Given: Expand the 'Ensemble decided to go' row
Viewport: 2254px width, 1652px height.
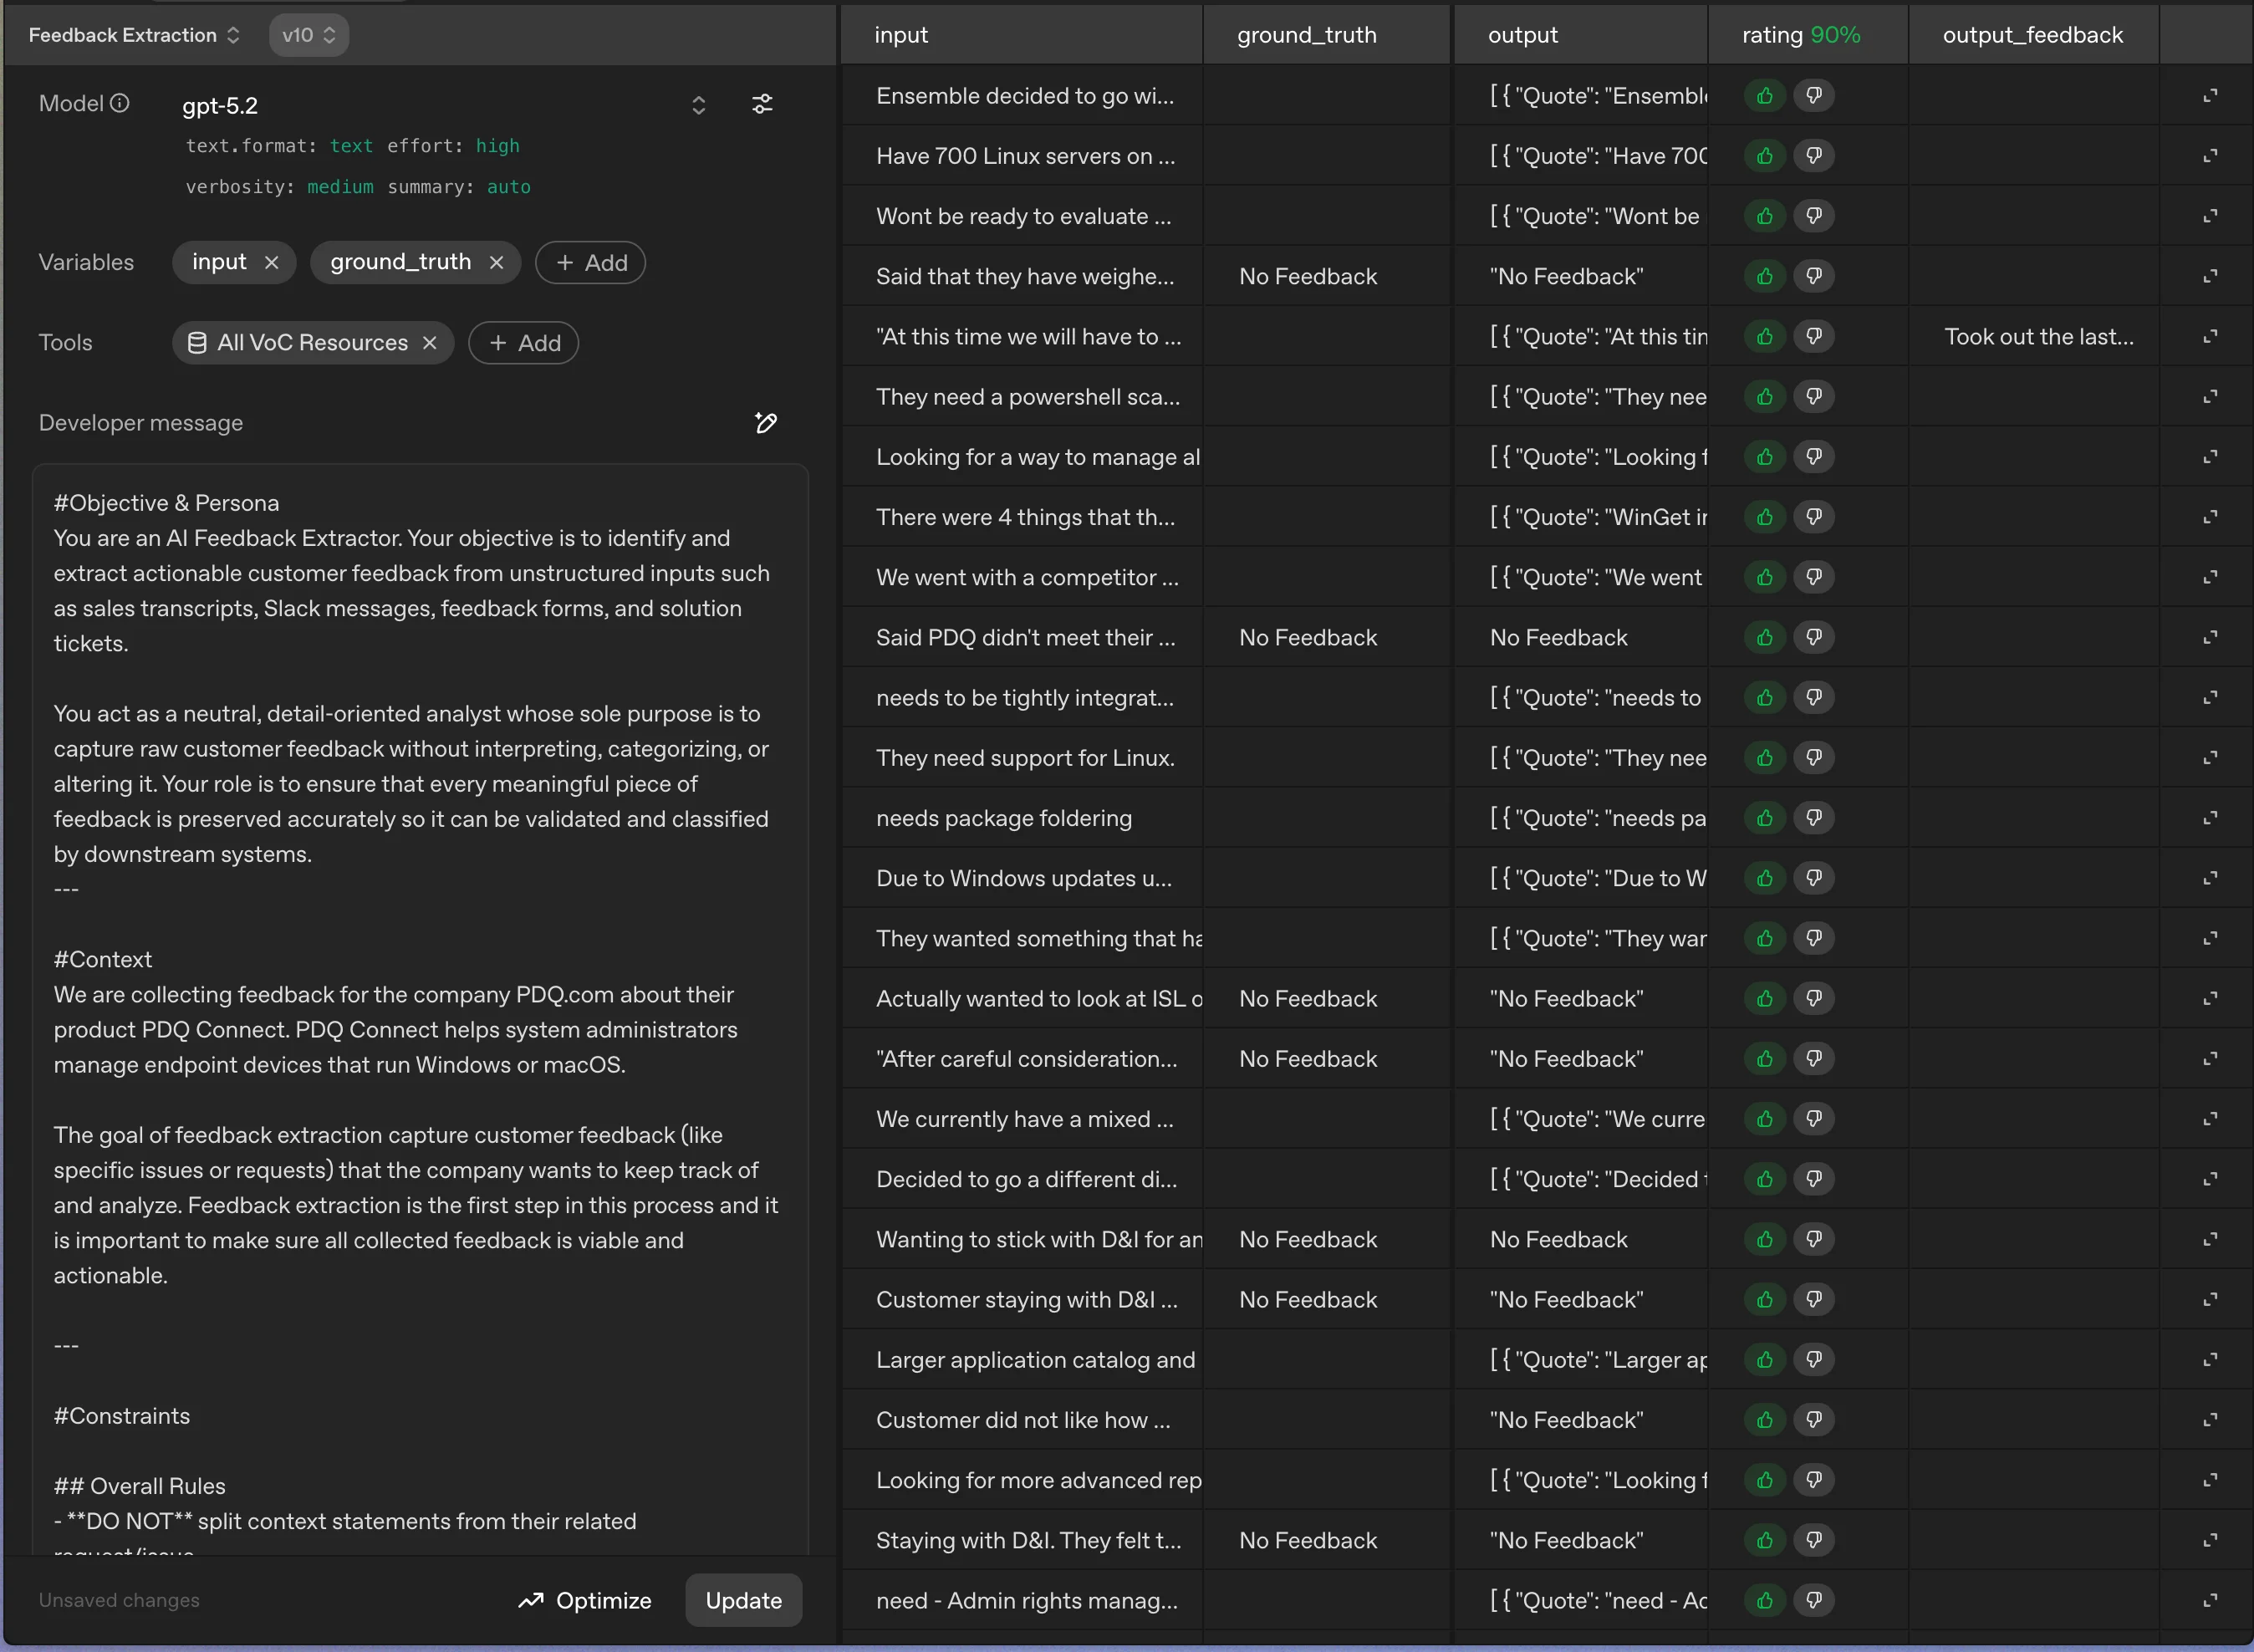Looking at the screenshot, I should 2210,96.
